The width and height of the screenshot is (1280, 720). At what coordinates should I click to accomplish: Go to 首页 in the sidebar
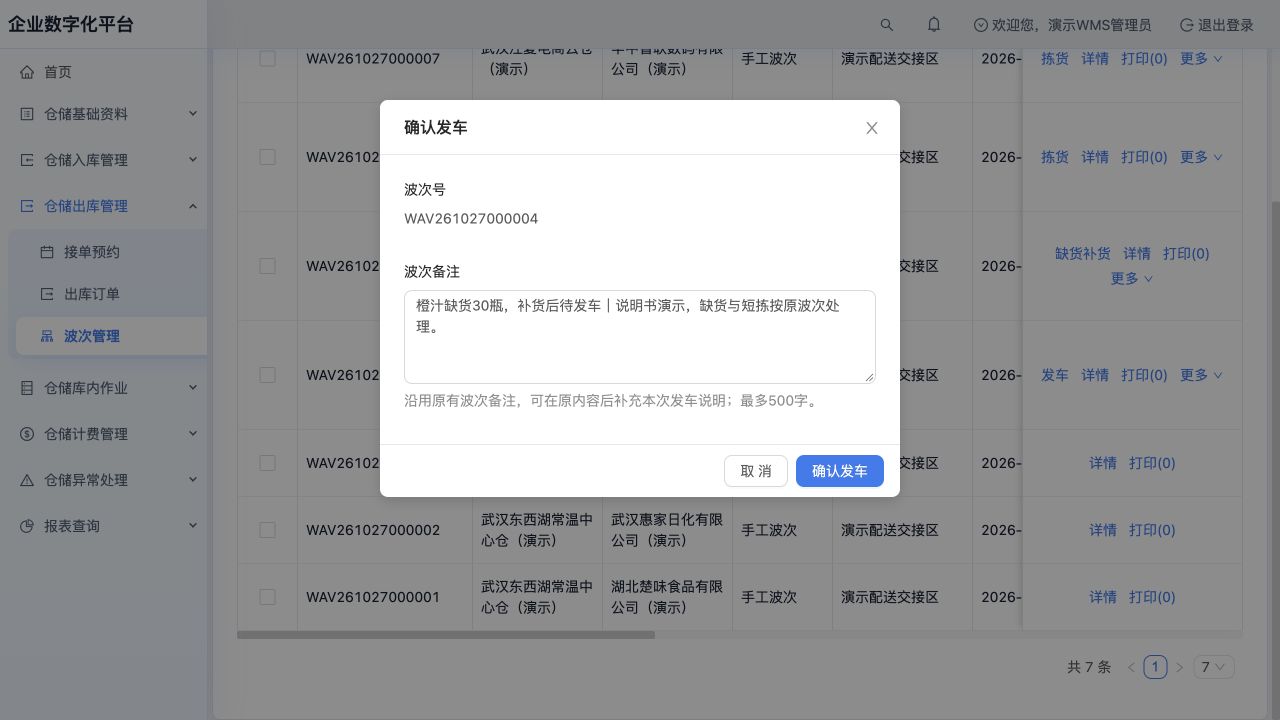click(x=103, y=72)
